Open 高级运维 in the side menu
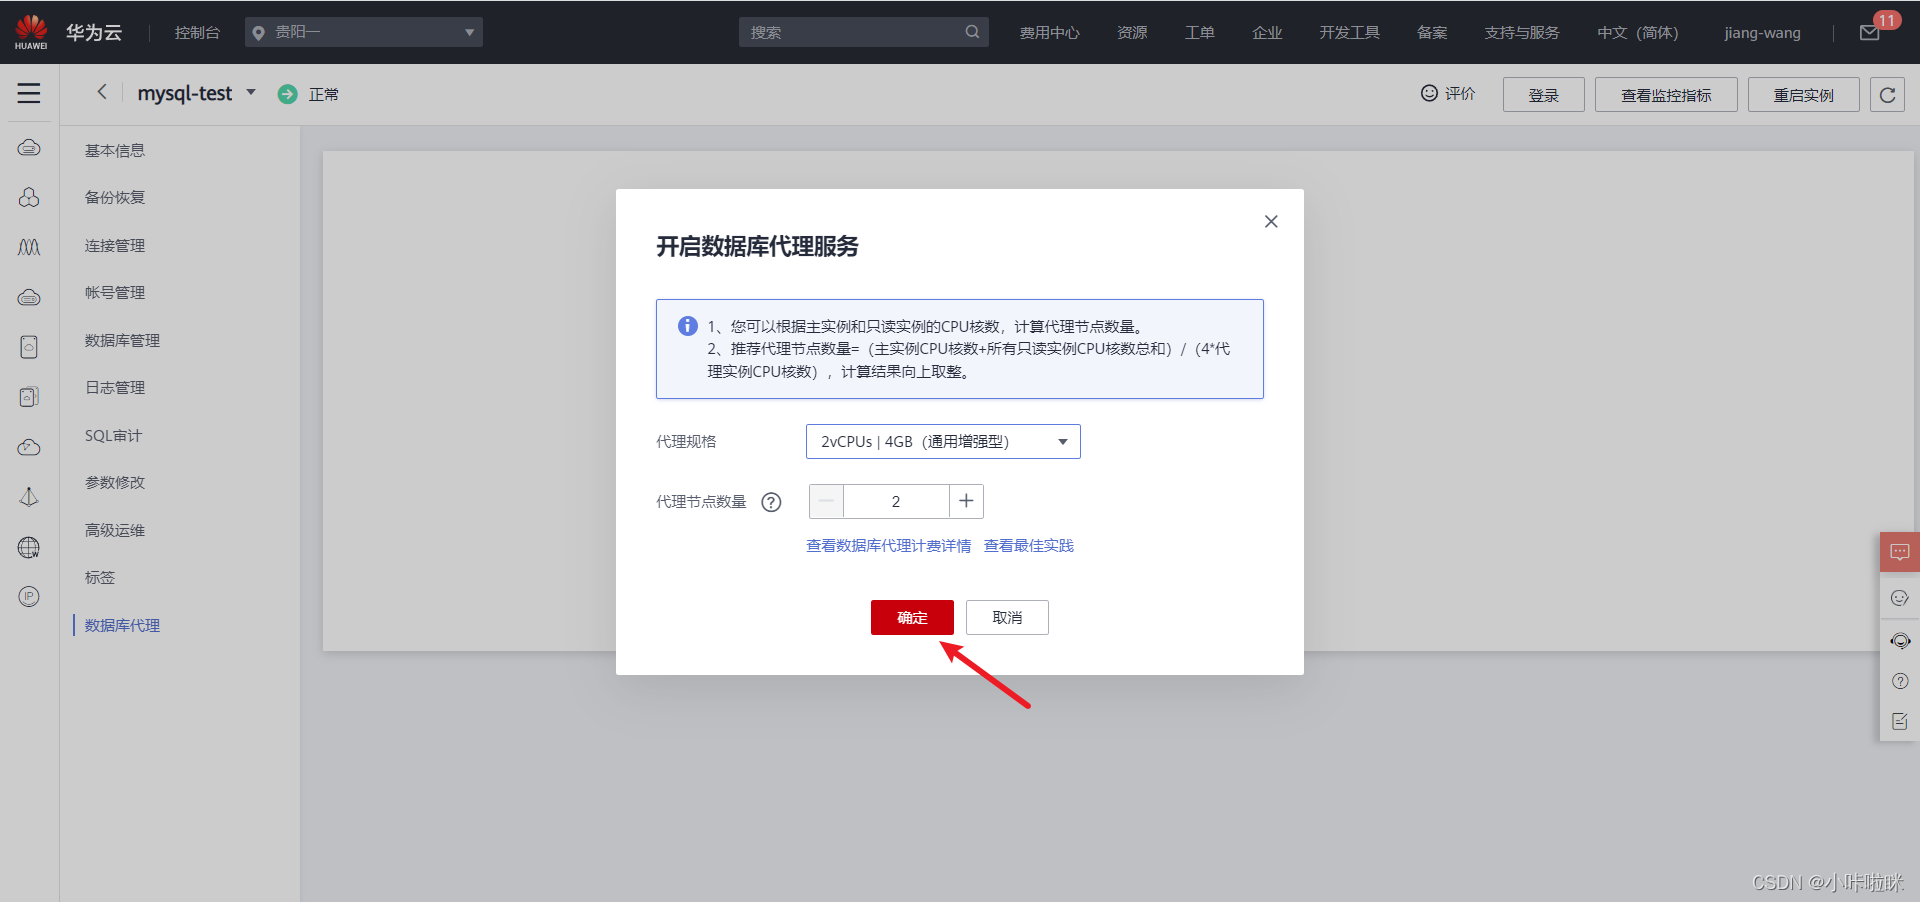 (x=115, y=530)
